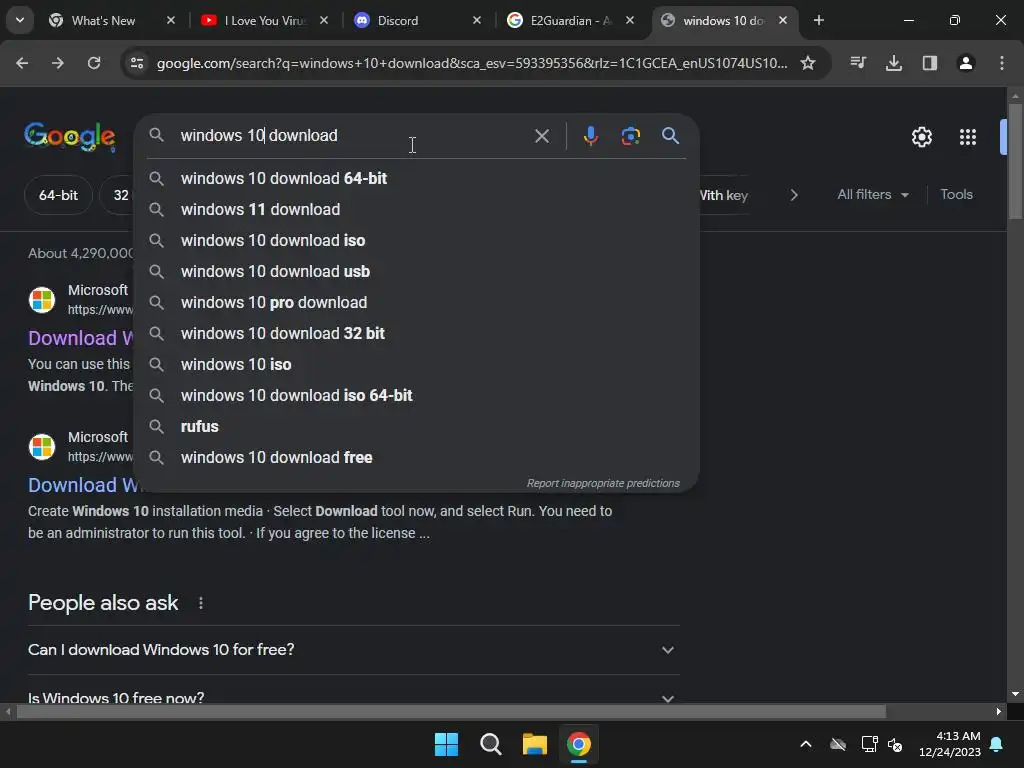
Task: Close the Discord tab
Action: [x=477, y=20]
